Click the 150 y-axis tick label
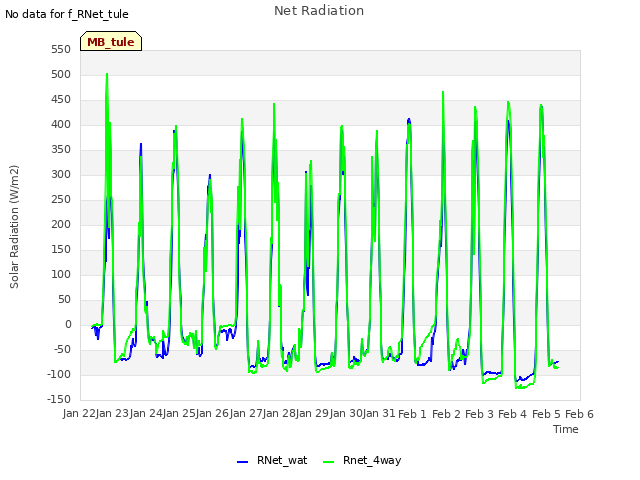 61,249
